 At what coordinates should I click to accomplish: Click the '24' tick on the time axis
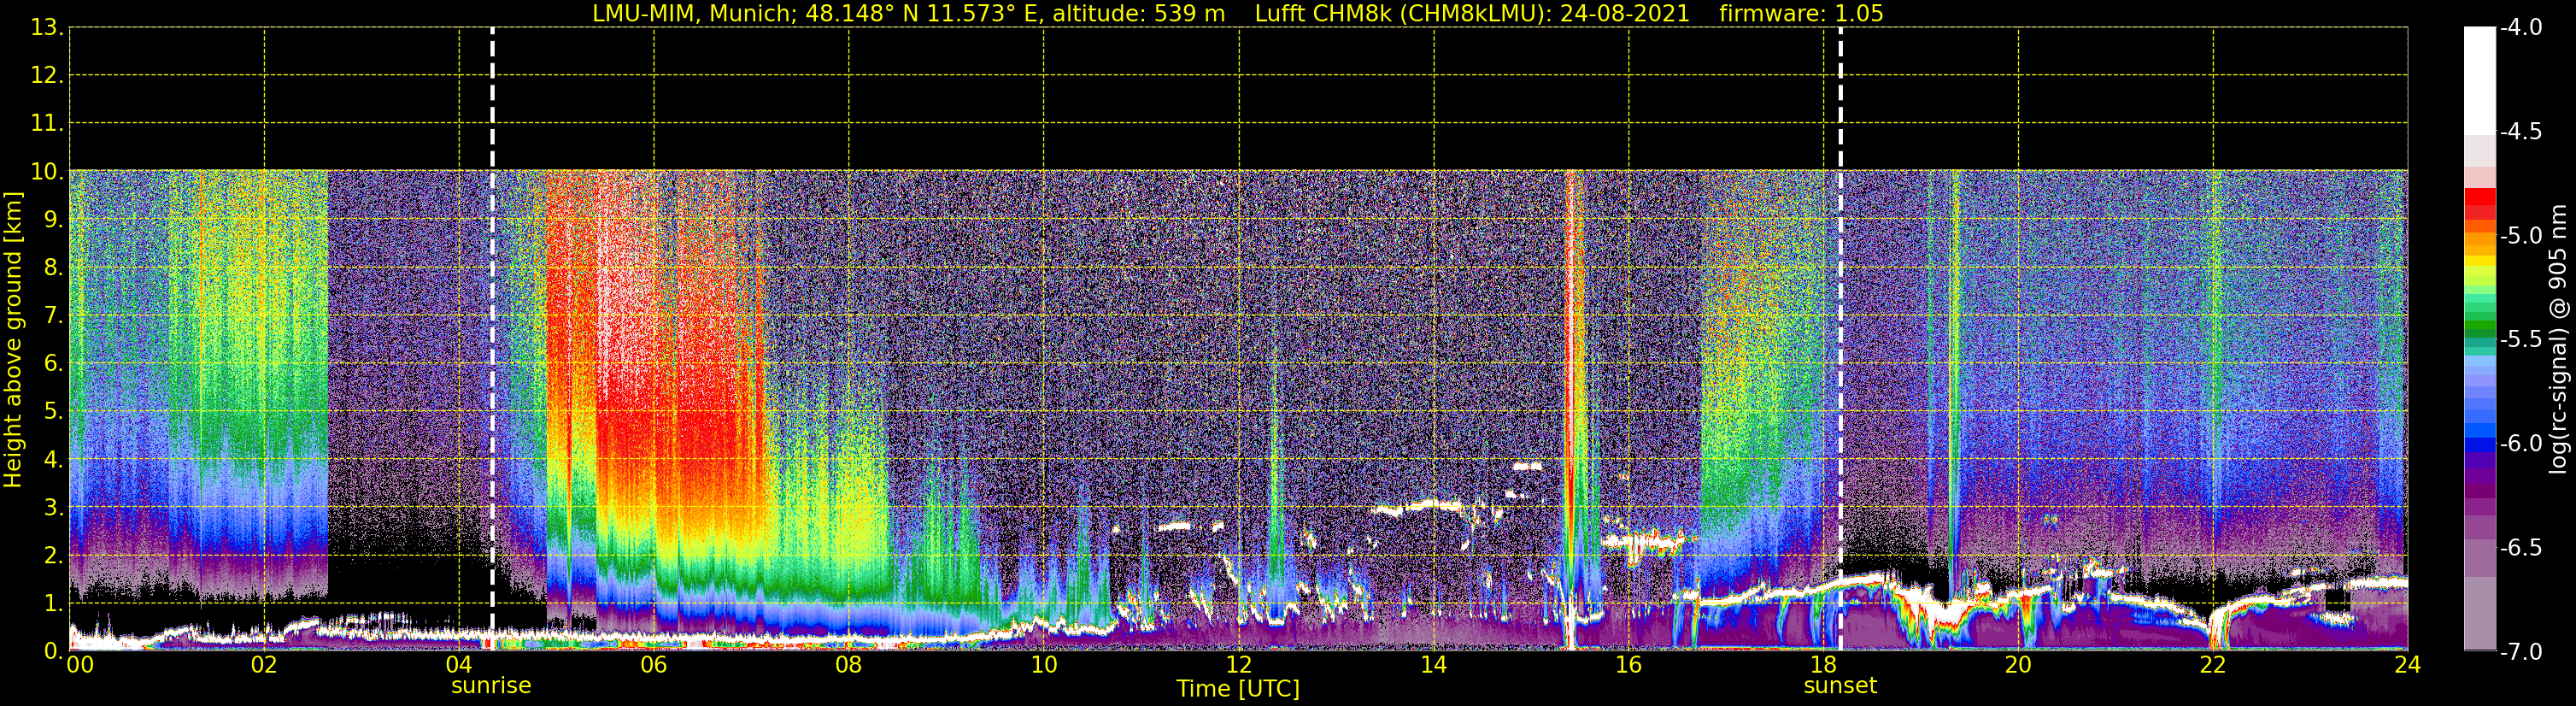(2408, 665)
